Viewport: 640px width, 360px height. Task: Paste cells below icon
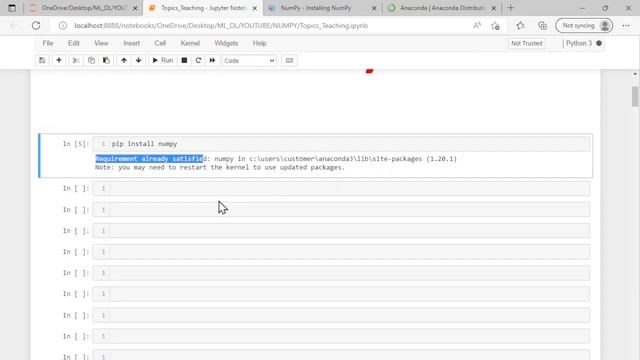coord(106,60)
